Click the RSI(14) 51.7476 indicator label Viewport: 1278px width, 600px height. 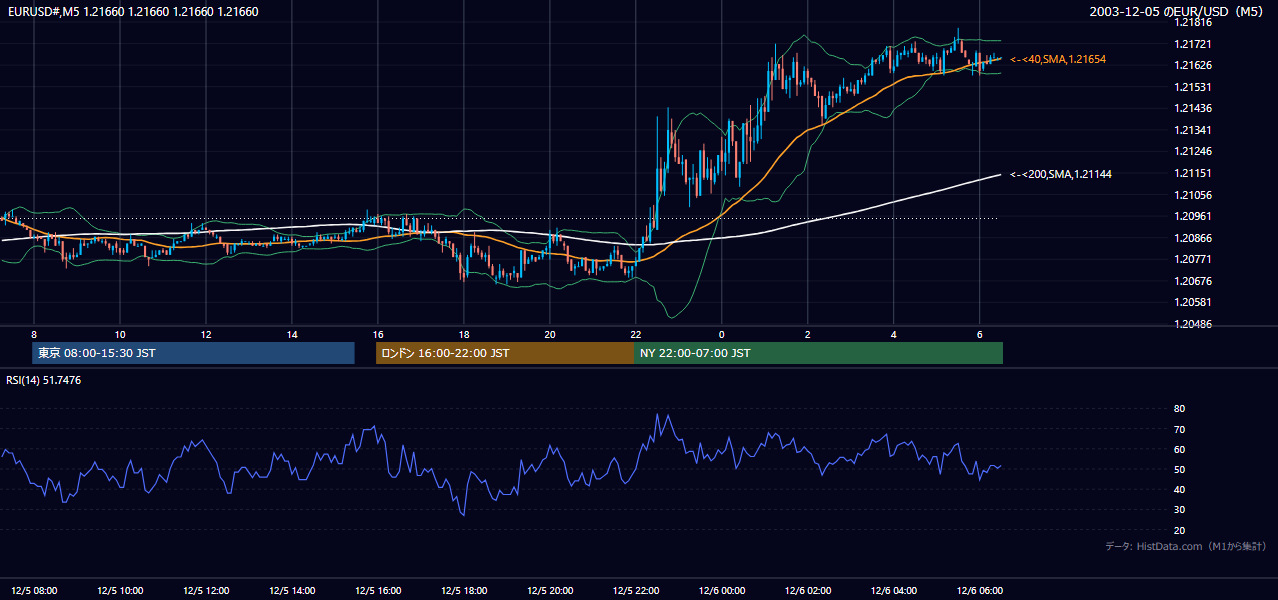44,380
